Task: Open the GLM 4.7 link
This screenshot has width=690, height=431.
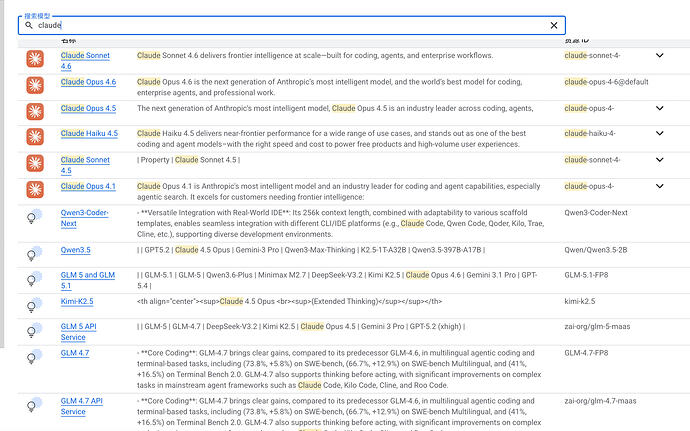Action: point(75,353)
